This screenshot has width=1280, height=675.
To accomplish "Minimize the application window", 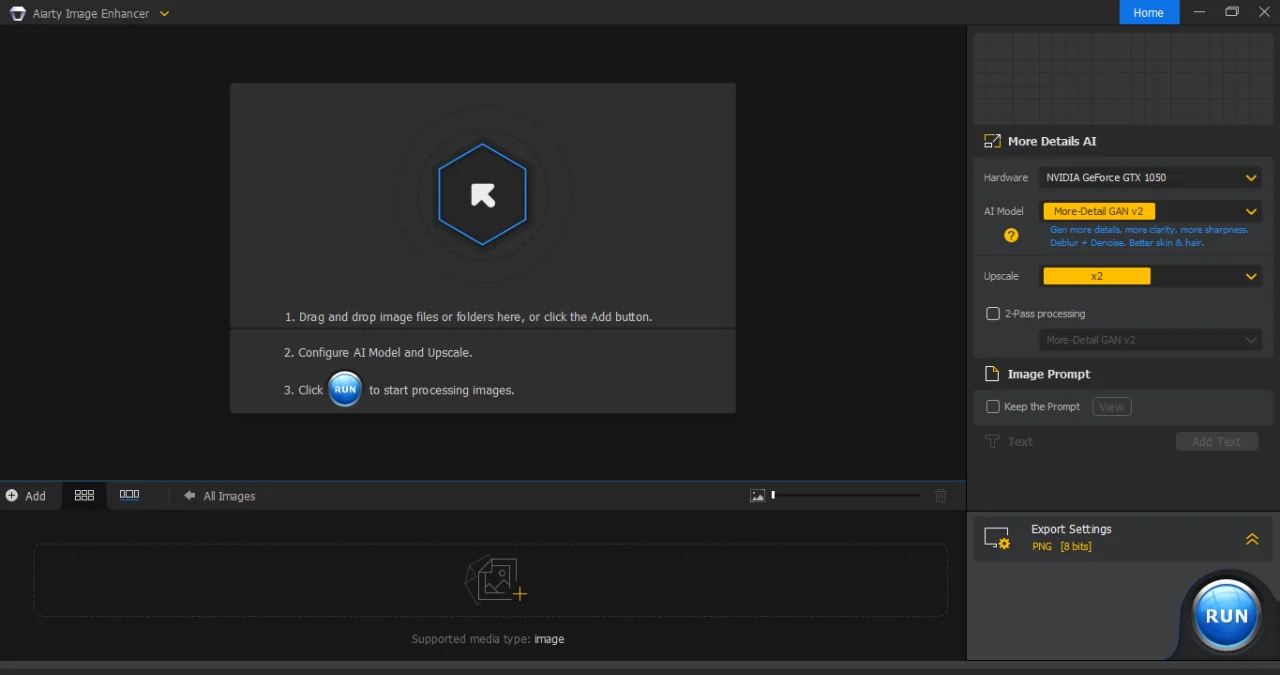I will [1200, 12].
